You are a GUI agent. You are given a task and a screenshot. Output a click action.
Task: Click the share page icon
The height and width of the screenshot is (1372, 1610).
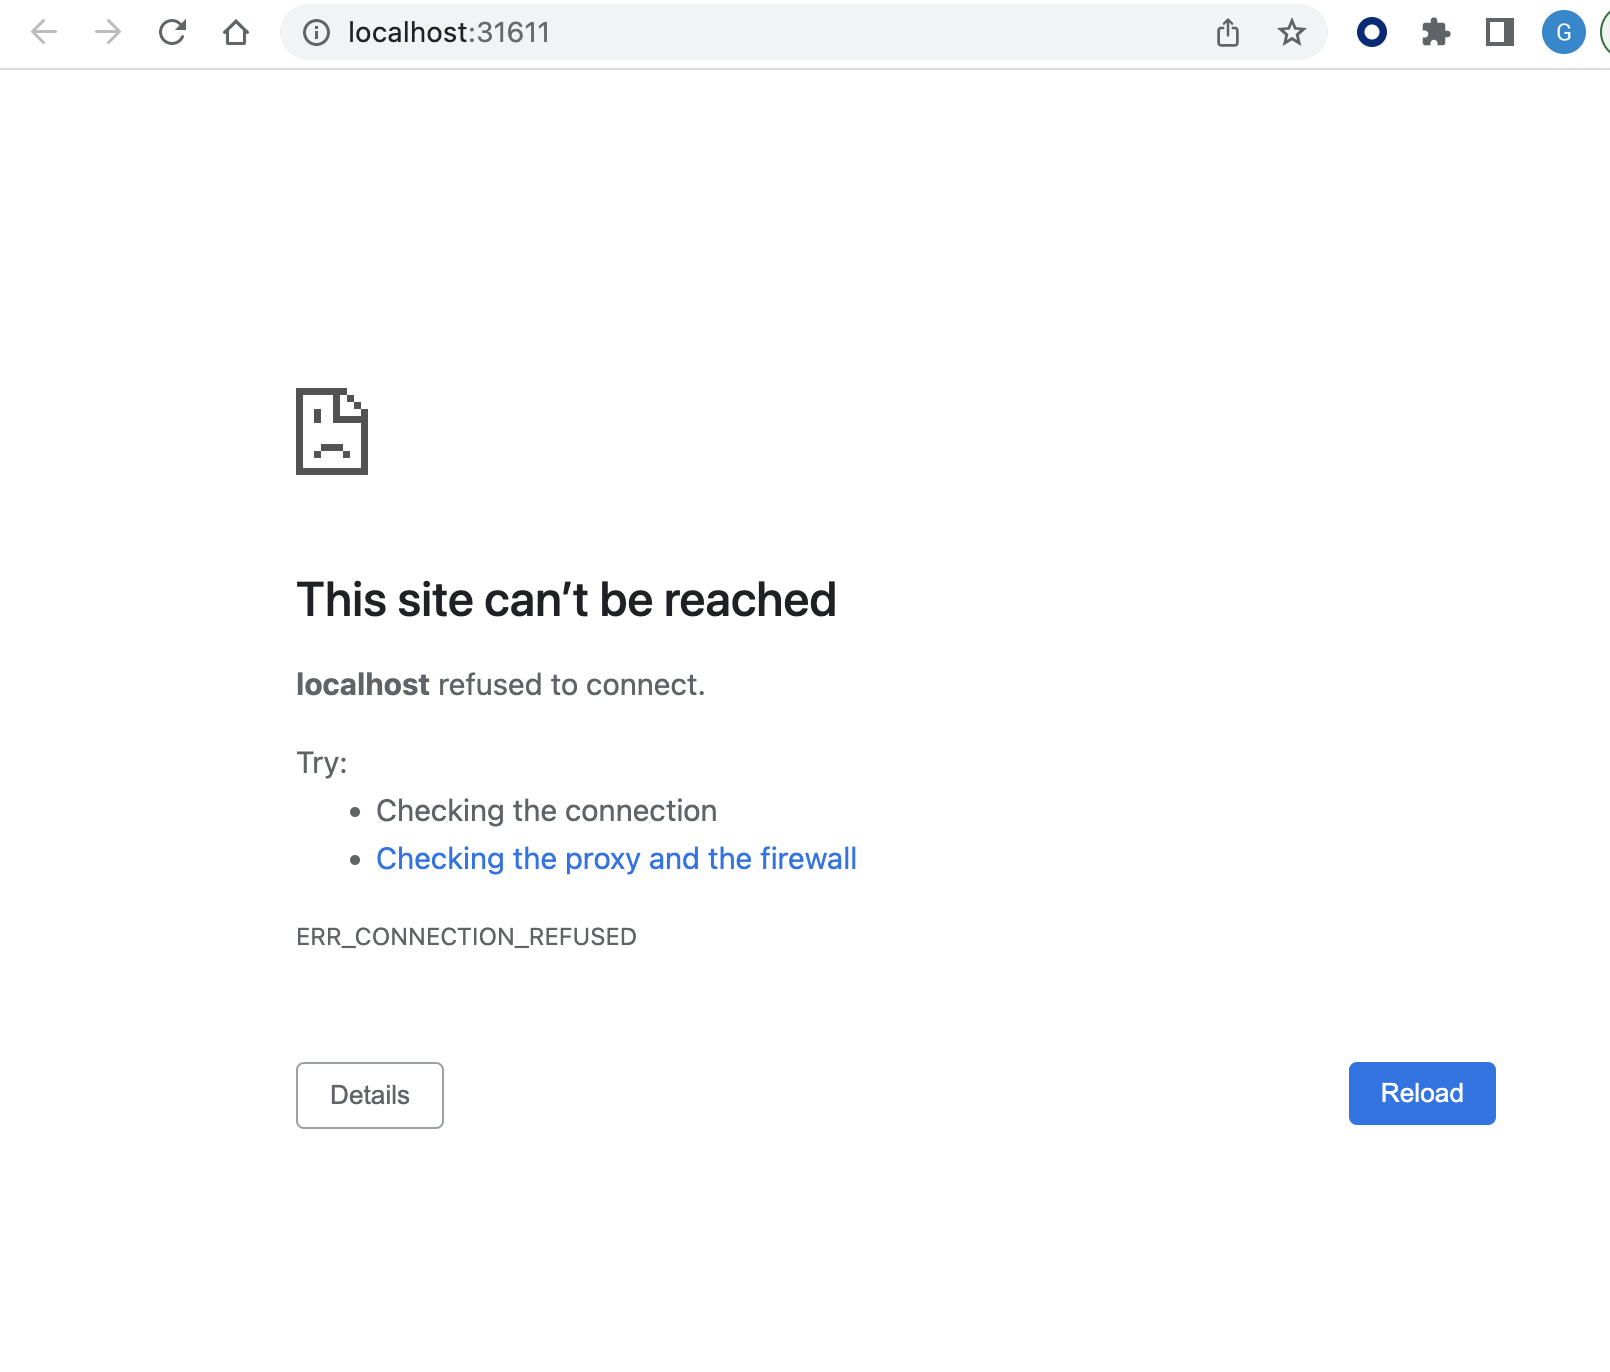click(x=1228, y=32)
